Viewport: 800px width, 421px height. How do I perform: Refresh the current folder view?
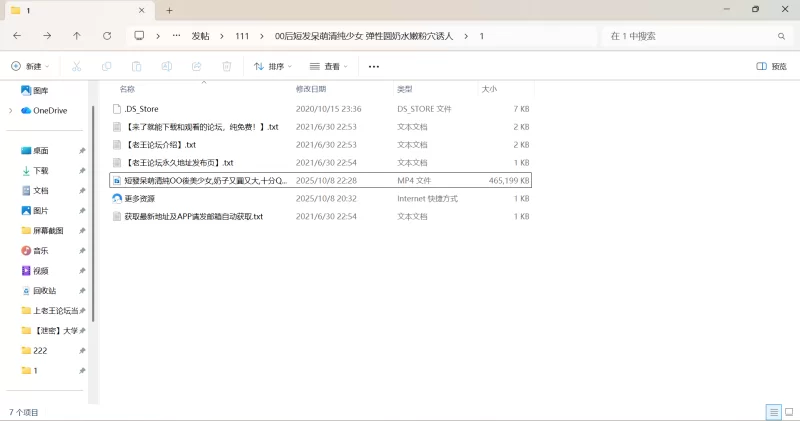tap(107, 36)
